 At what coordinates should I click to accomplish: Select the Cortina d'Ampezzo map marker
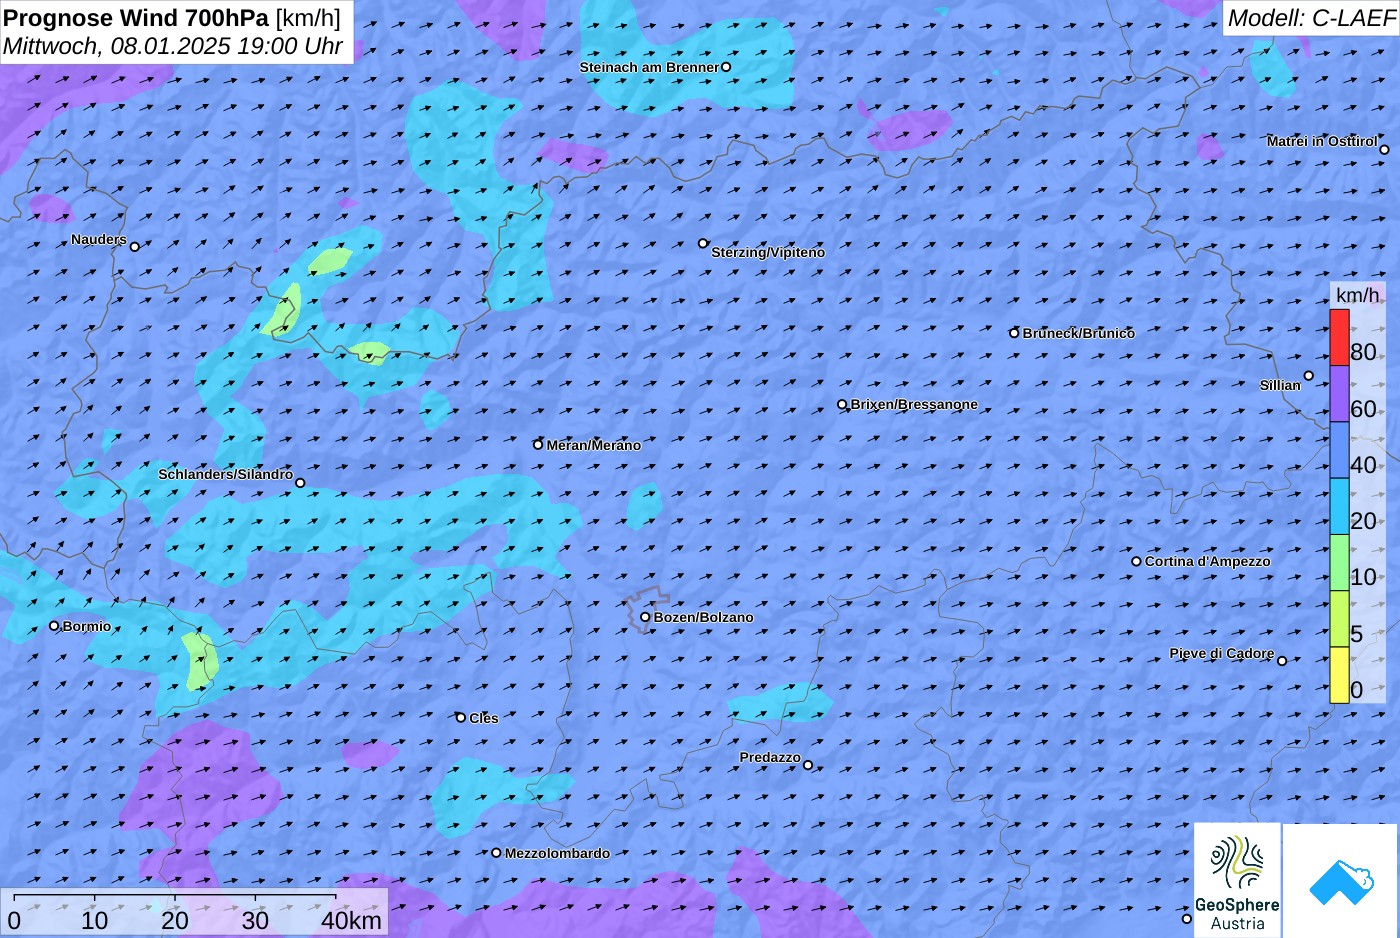1136,561
